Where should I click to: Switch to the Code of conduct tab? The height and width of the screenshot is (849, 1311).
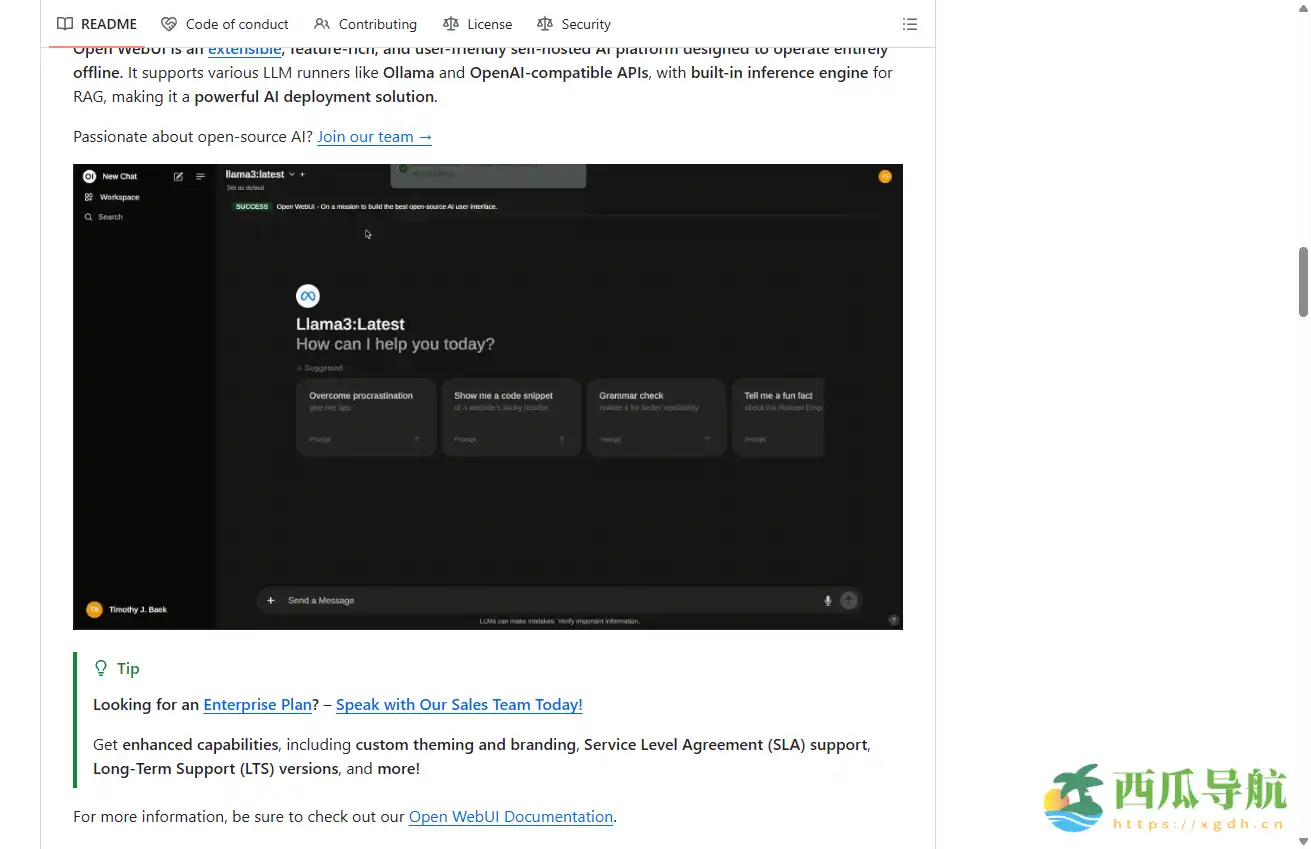coord(237,24)
